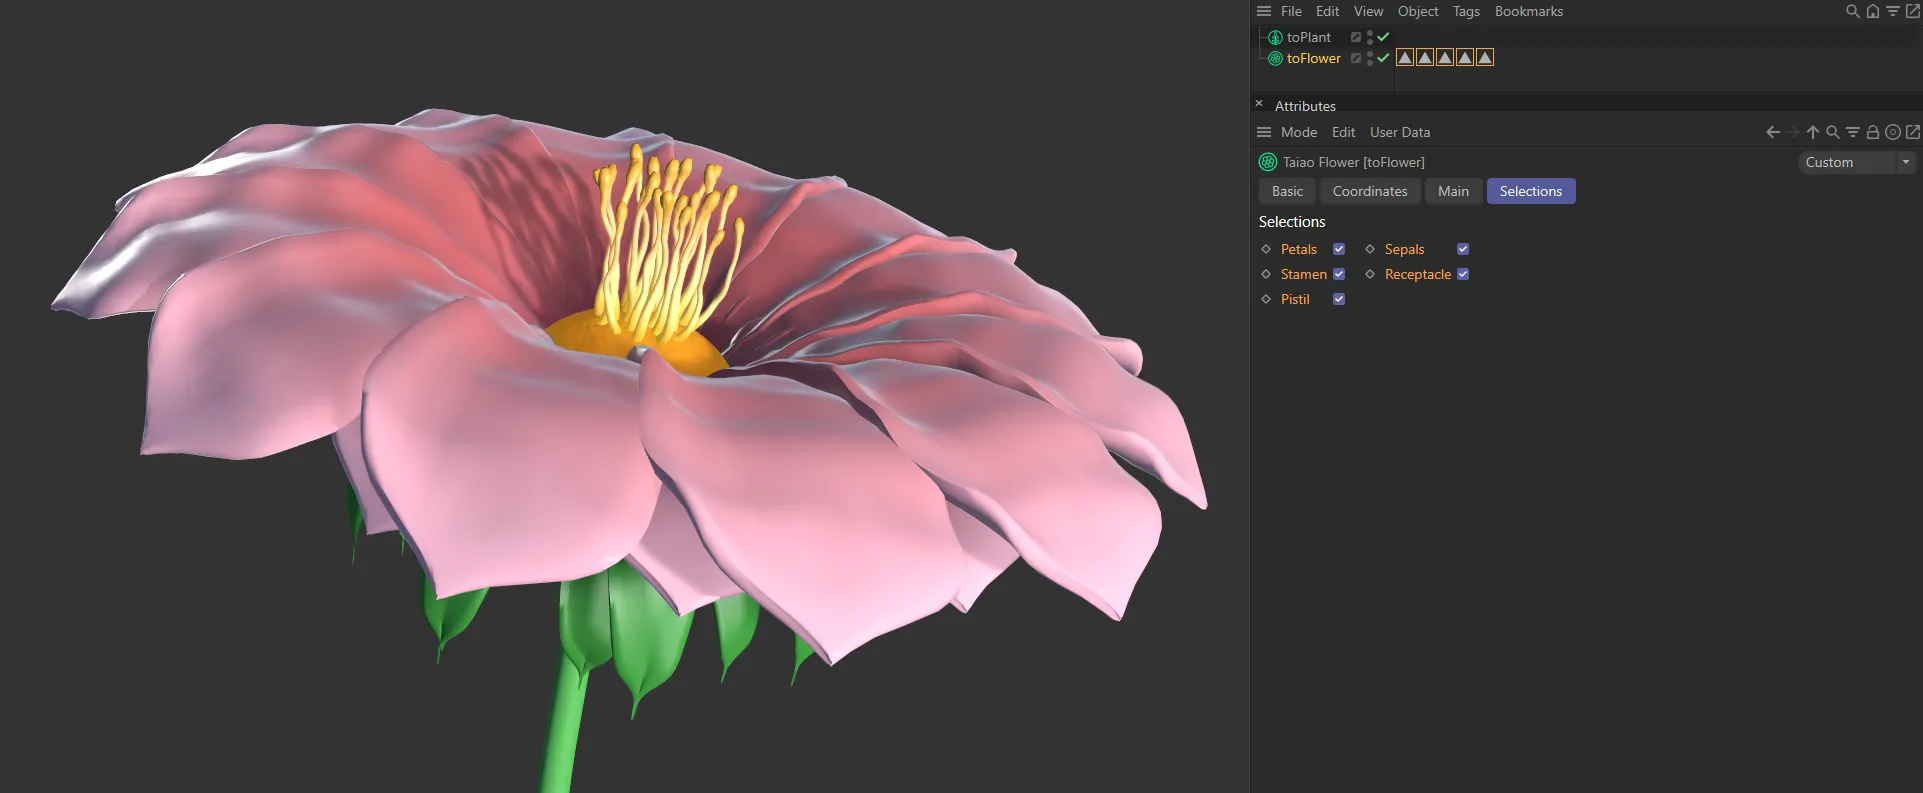Open the Object Manager hamburger menu
This screenshot has width=1923, height=793.
pyautogui.click(x=1264, y=11)
